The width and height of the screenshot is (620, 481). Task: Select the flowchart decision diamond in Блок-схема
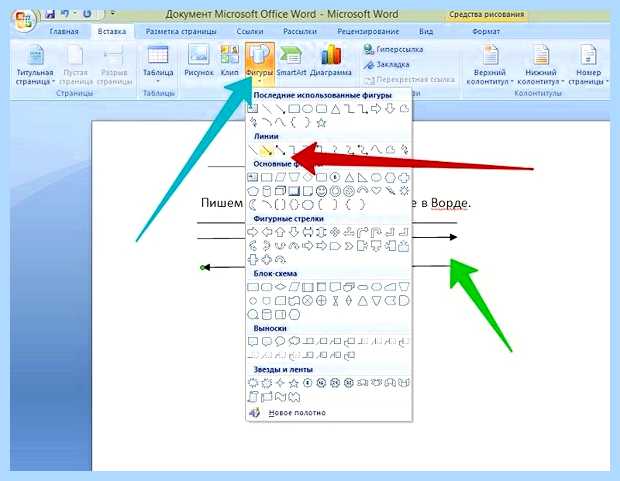[x=280, y=287]
